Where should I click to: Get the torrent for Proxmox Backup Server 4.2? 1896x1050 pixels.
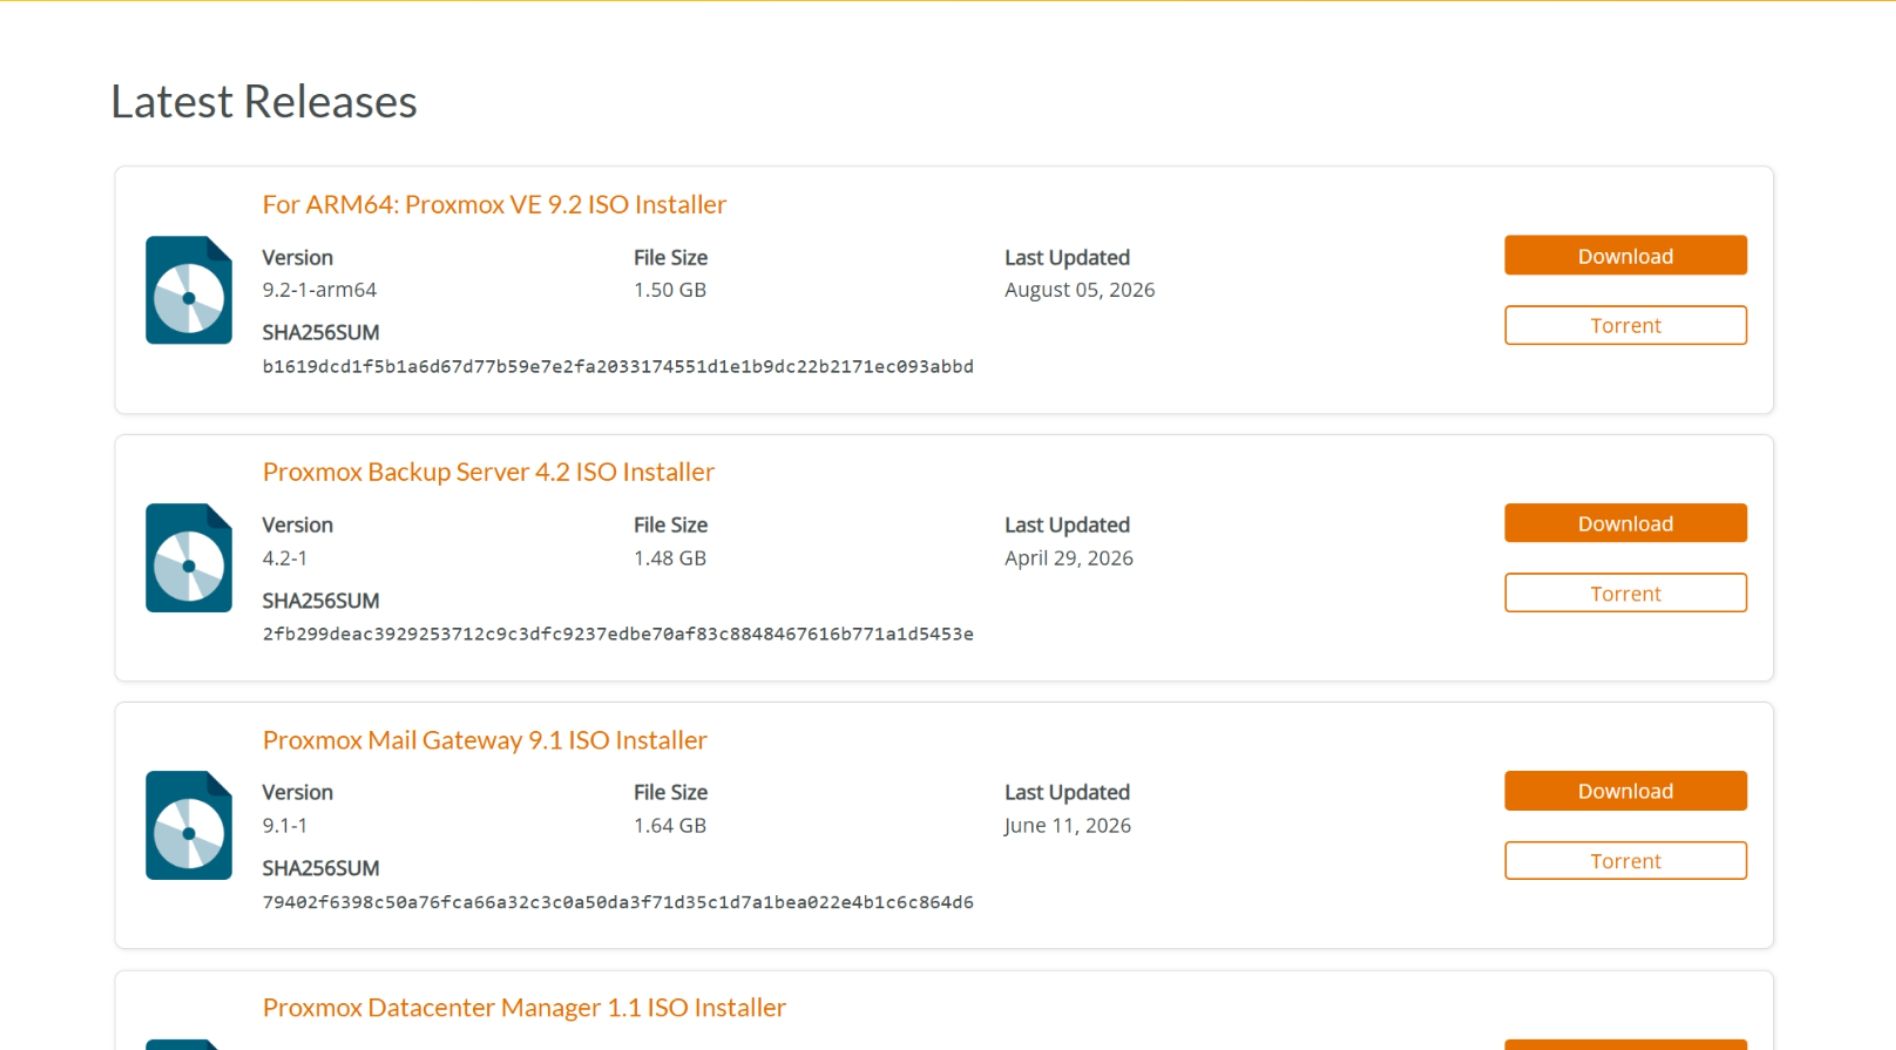pyautogui.click(x=1625, y=593)
